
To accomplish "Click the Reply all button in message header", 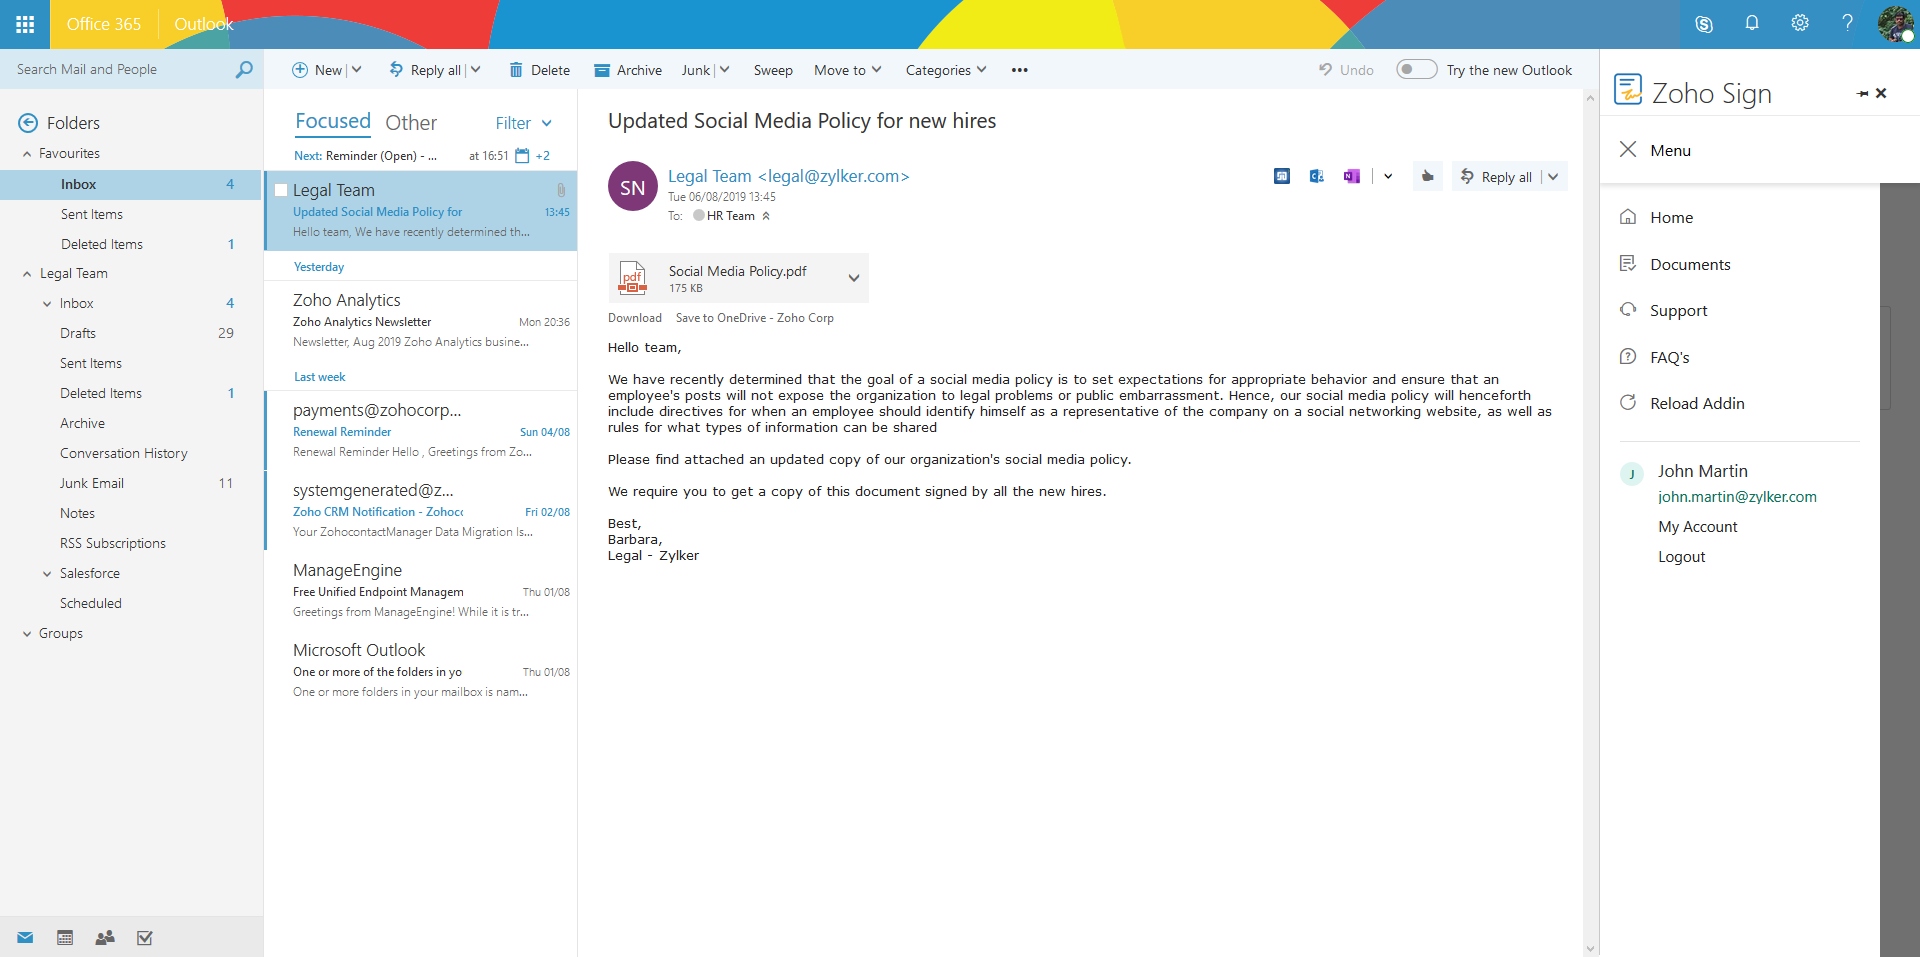I will click(1496, 177).
